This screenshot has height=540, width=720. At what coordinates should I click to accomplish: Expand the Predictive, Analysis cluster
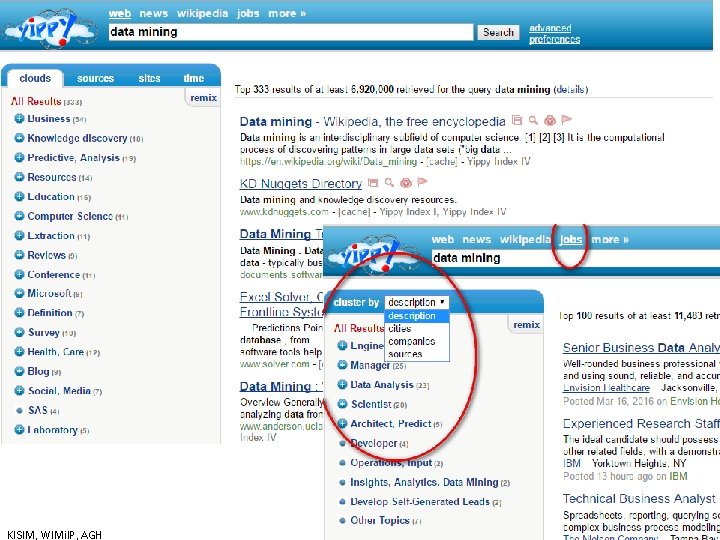19,158
